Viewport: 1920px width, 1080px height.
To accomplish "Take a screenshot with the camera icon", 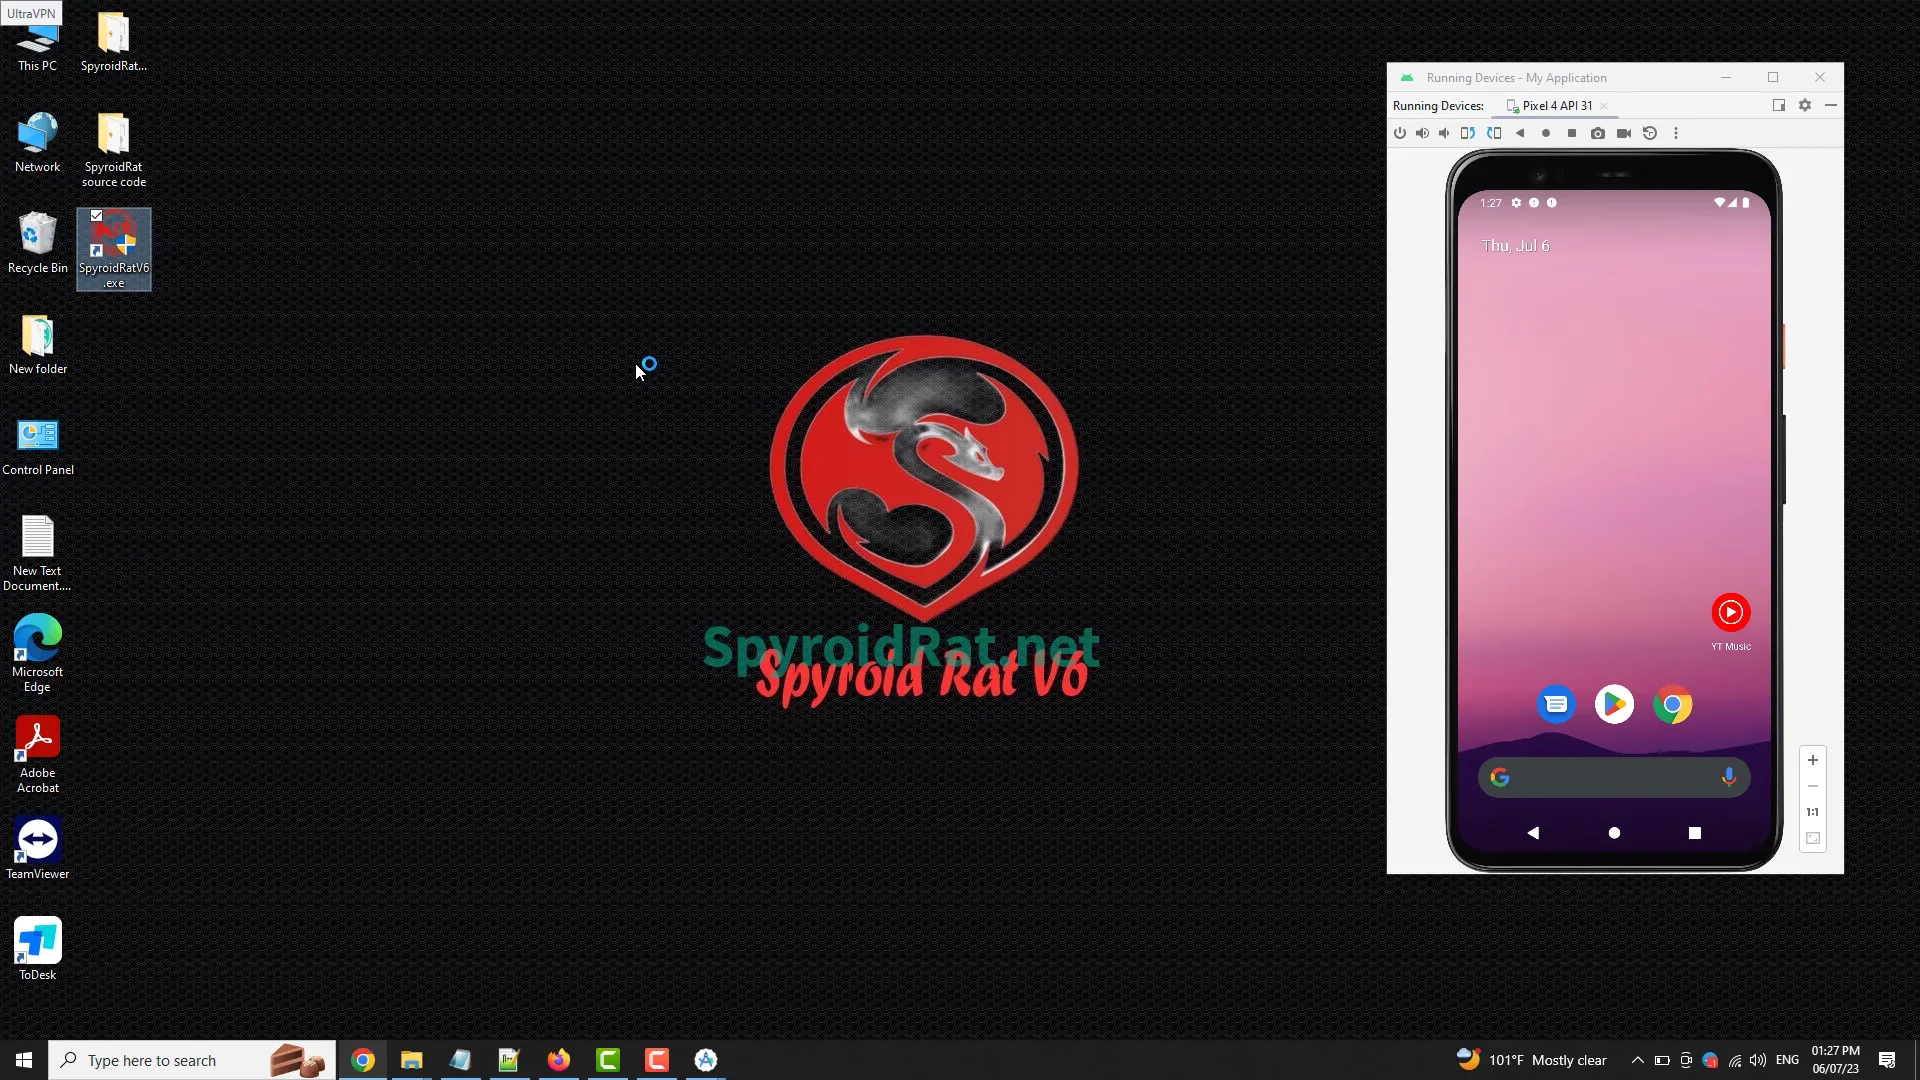I will tap(1597, 133).
